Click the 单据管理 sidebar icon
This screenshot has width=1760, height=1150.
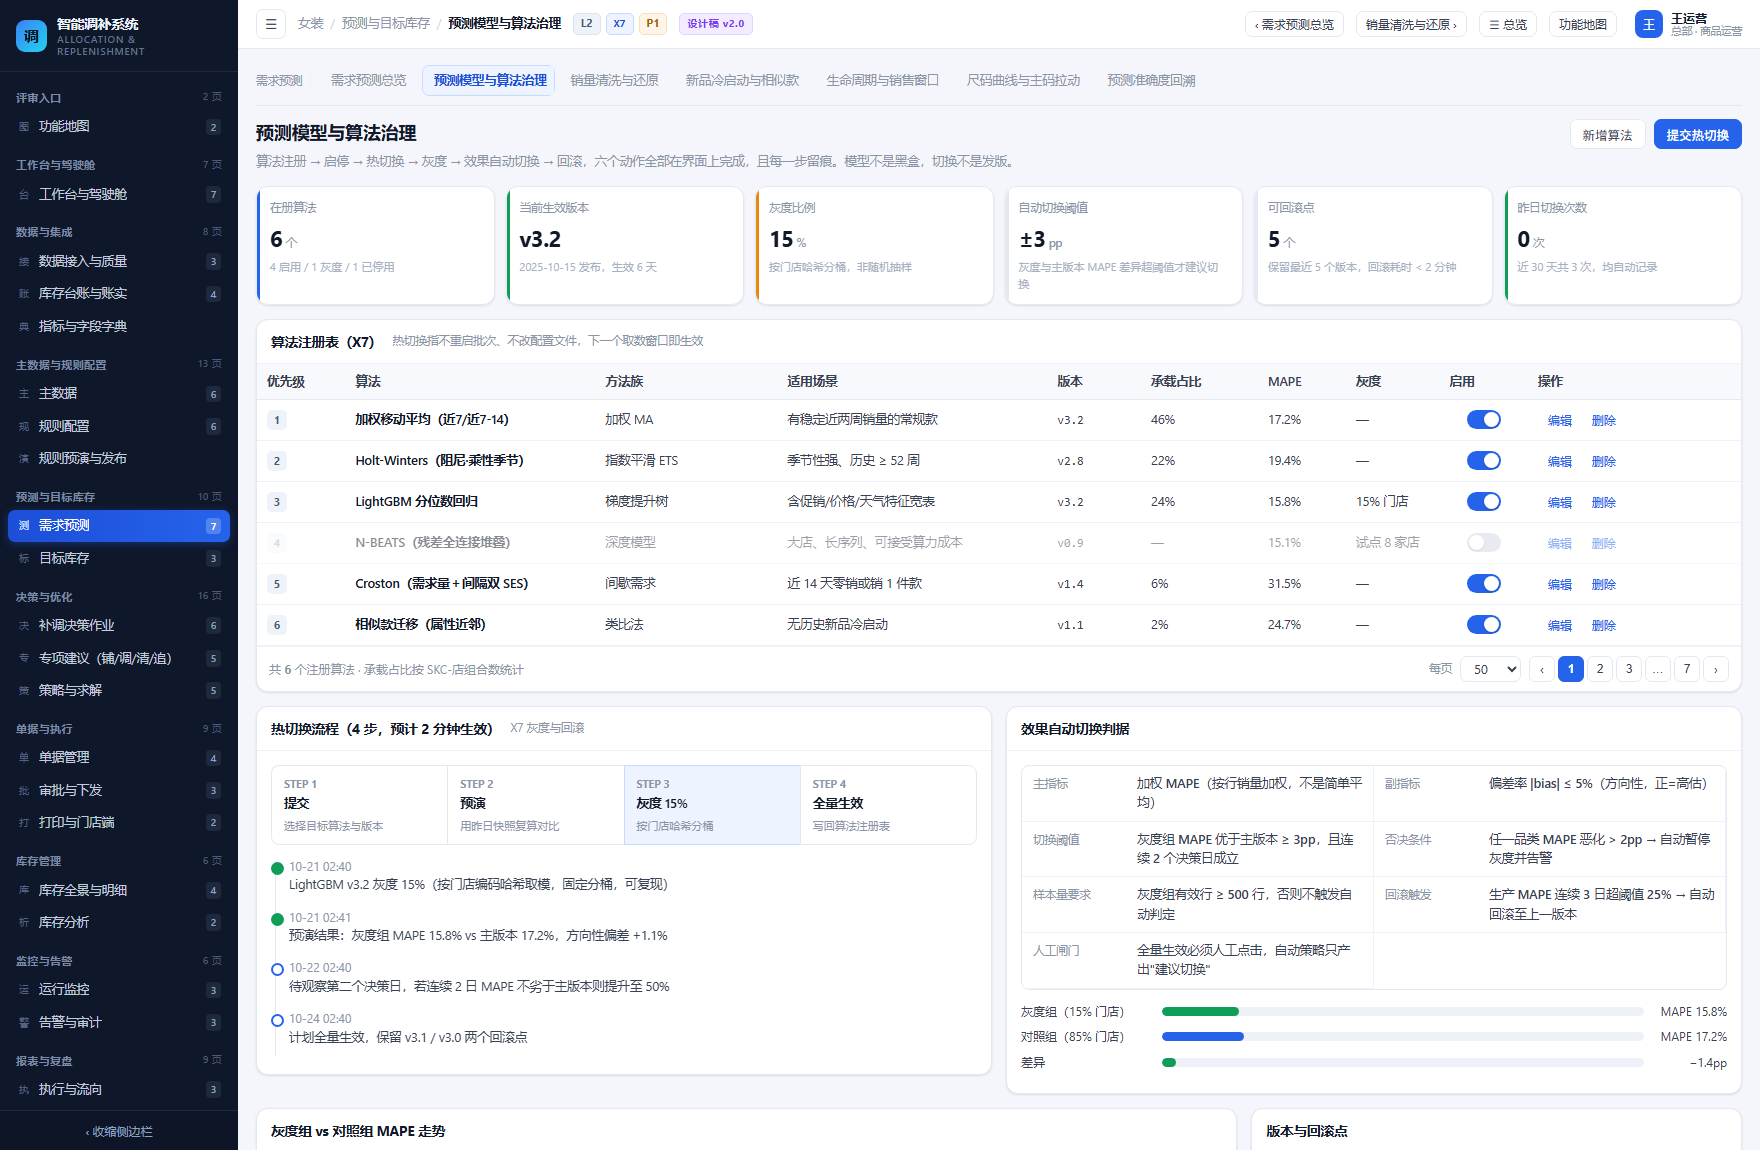coord(24,758)
